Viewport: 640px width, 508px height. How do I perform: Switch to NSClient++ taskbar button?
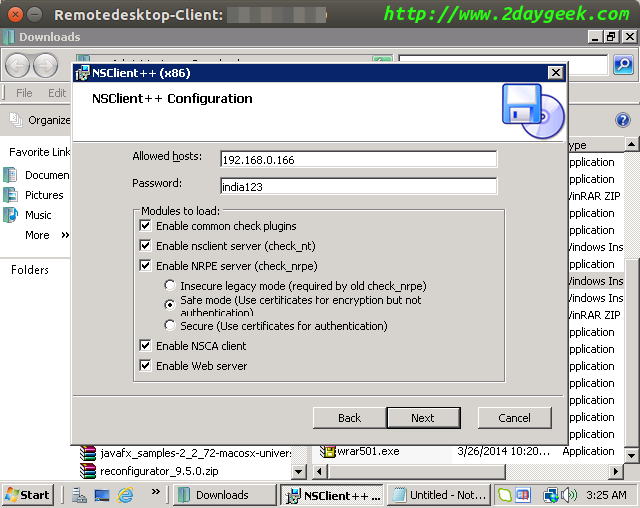[332, 495]
